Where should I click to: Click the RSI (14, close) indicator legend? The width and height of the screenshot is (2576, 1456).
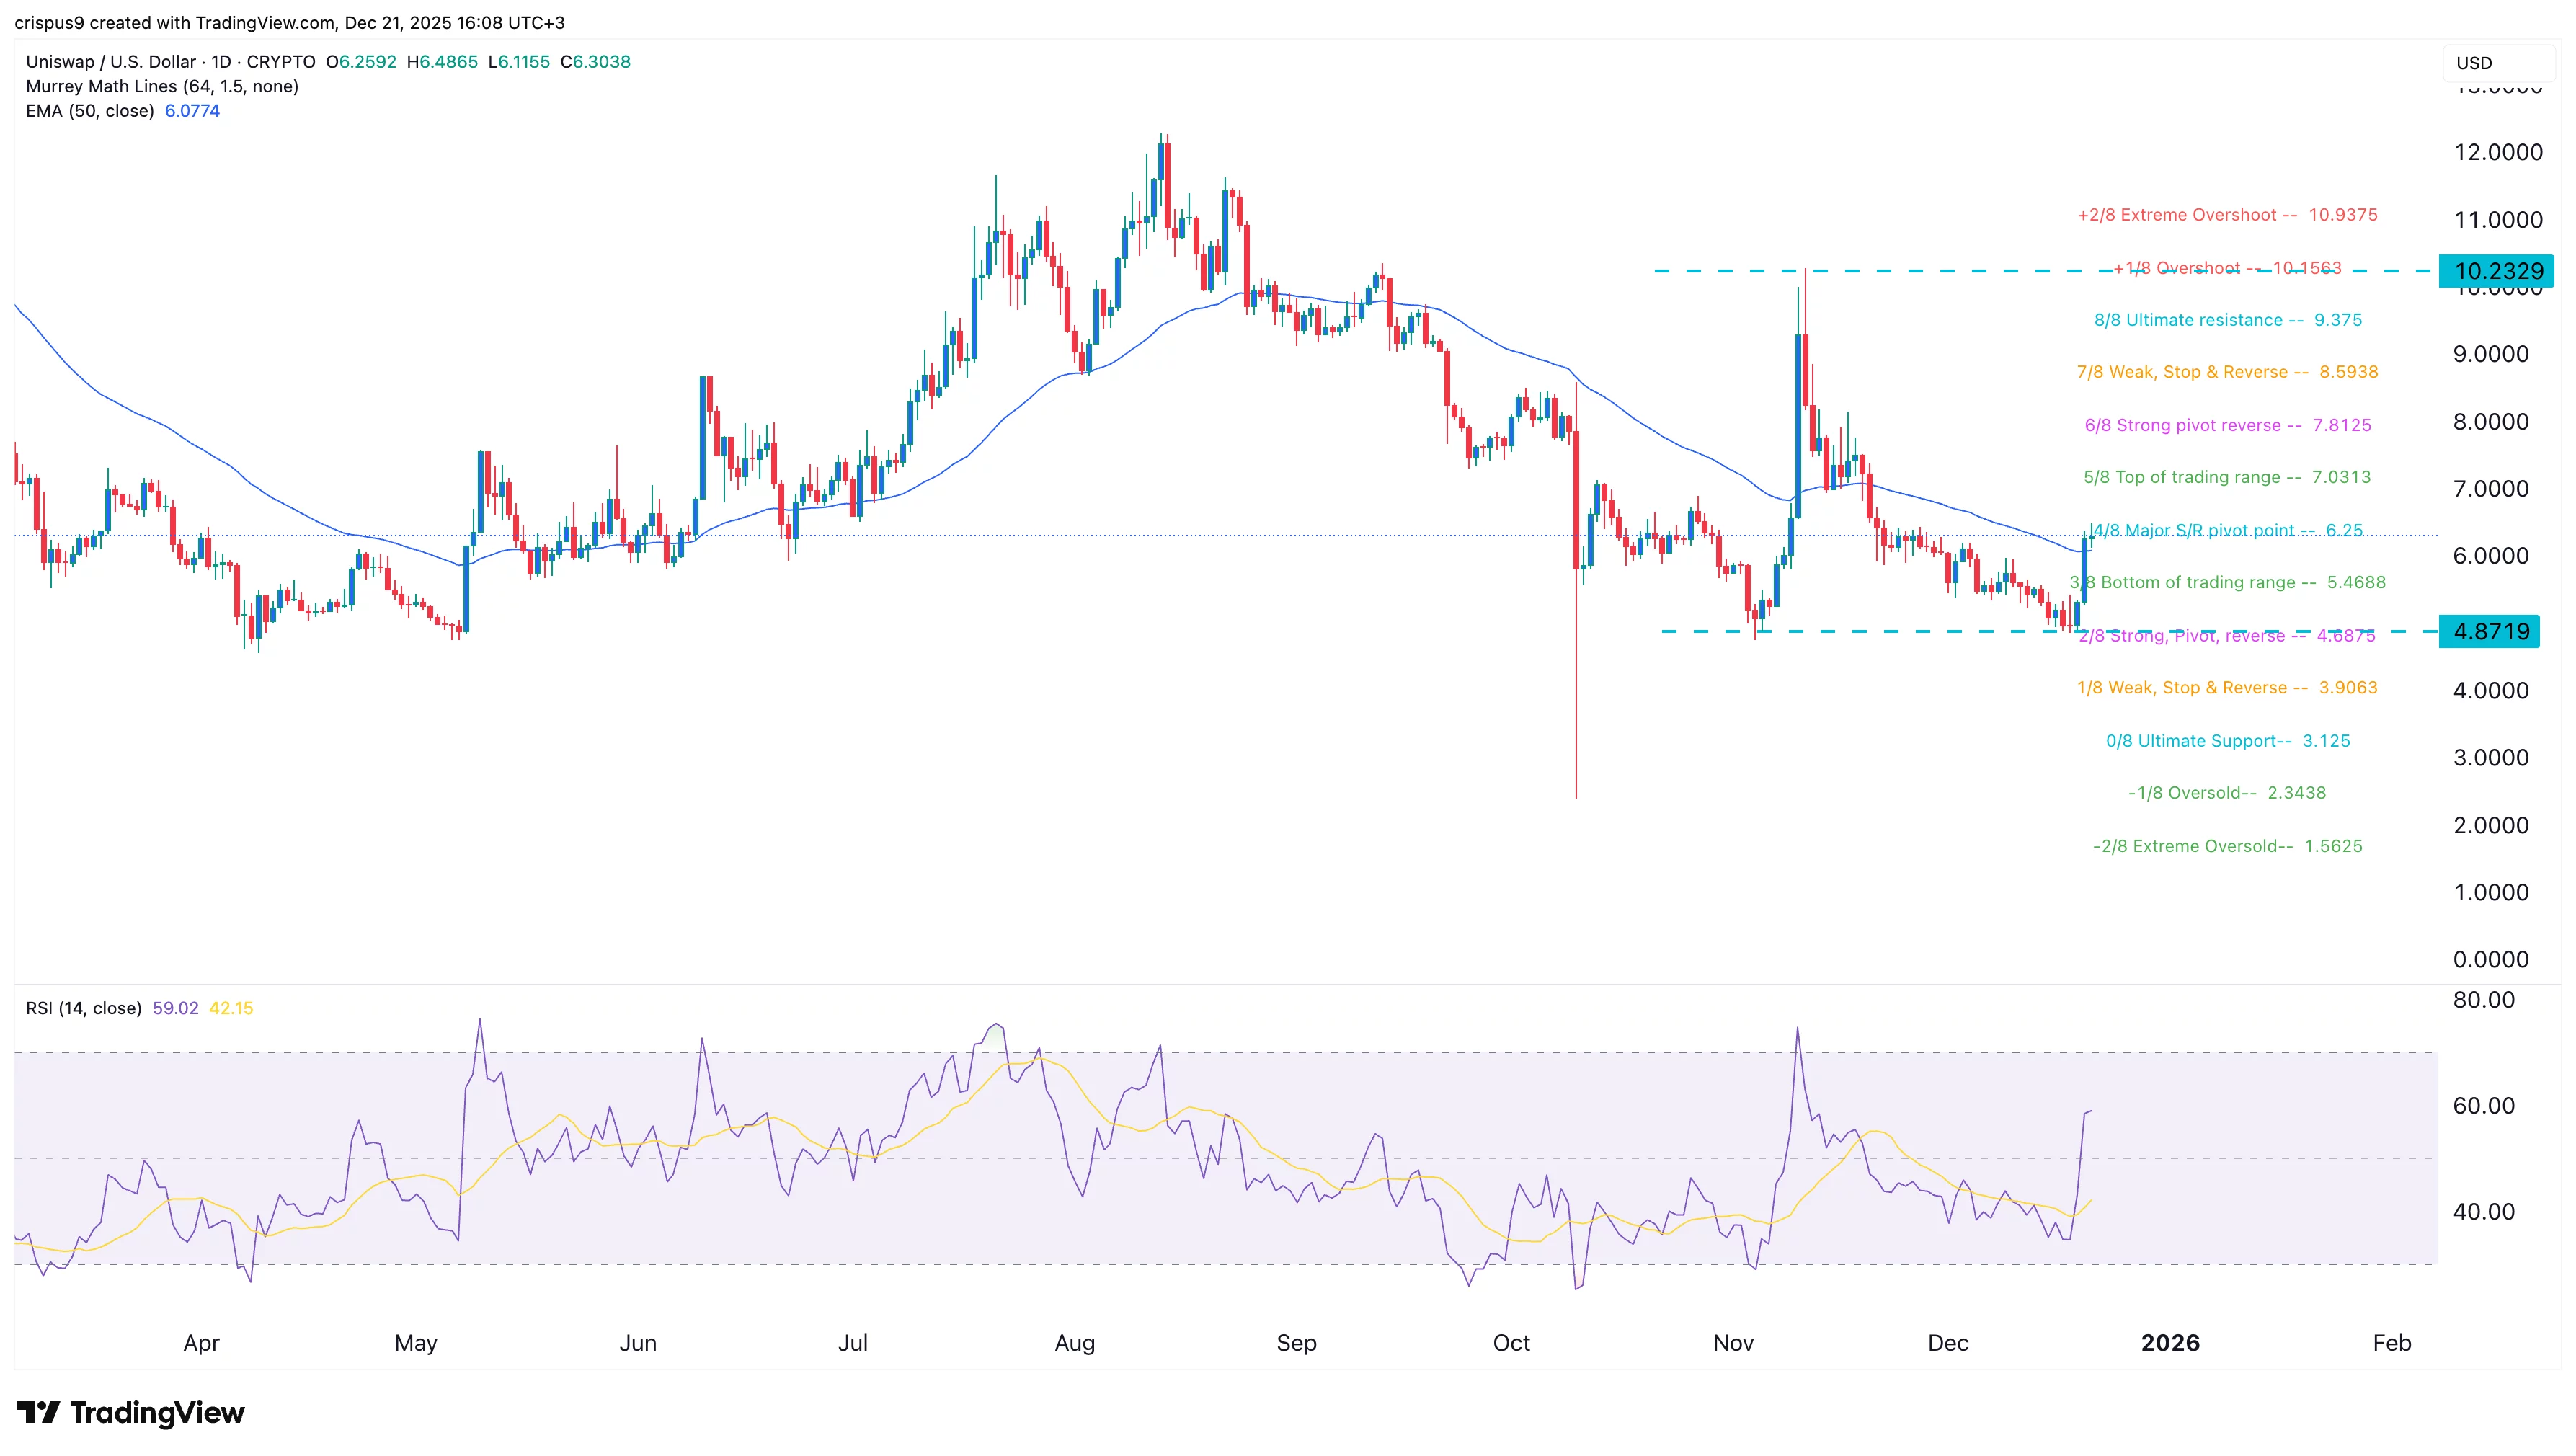tap(83, 1008)
